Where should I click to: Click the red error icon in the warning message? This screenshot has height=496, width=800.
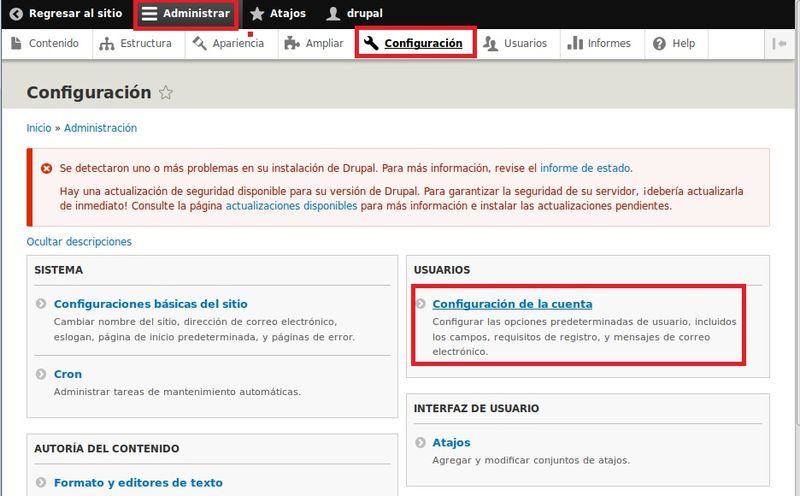[46, 168]
